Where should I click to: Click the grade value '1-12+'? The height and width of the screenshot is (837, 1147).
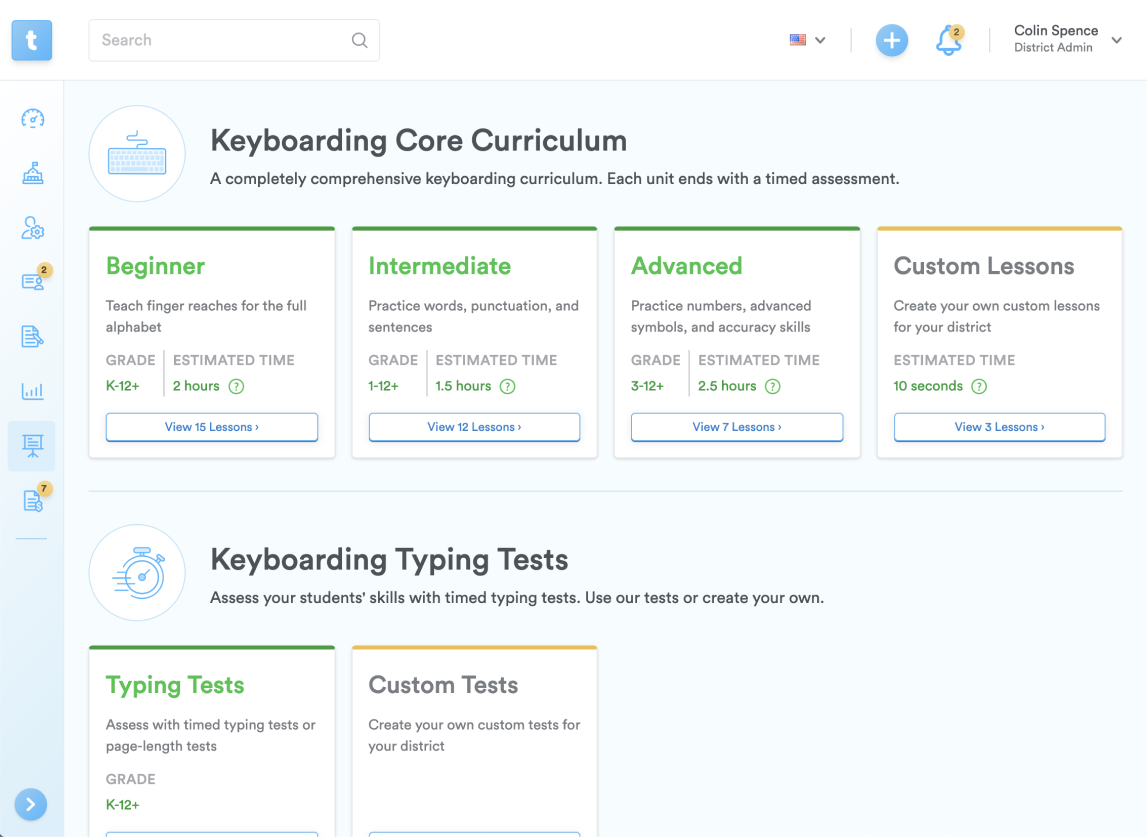click(384, 386)
